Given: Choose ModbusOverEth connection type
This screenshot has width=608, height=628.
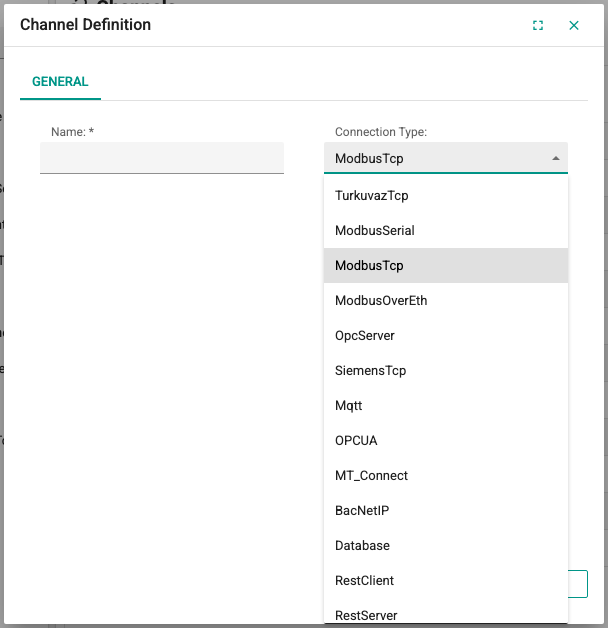Looking at the screenshot, I should pyautogui.click(x=446, y=300).
